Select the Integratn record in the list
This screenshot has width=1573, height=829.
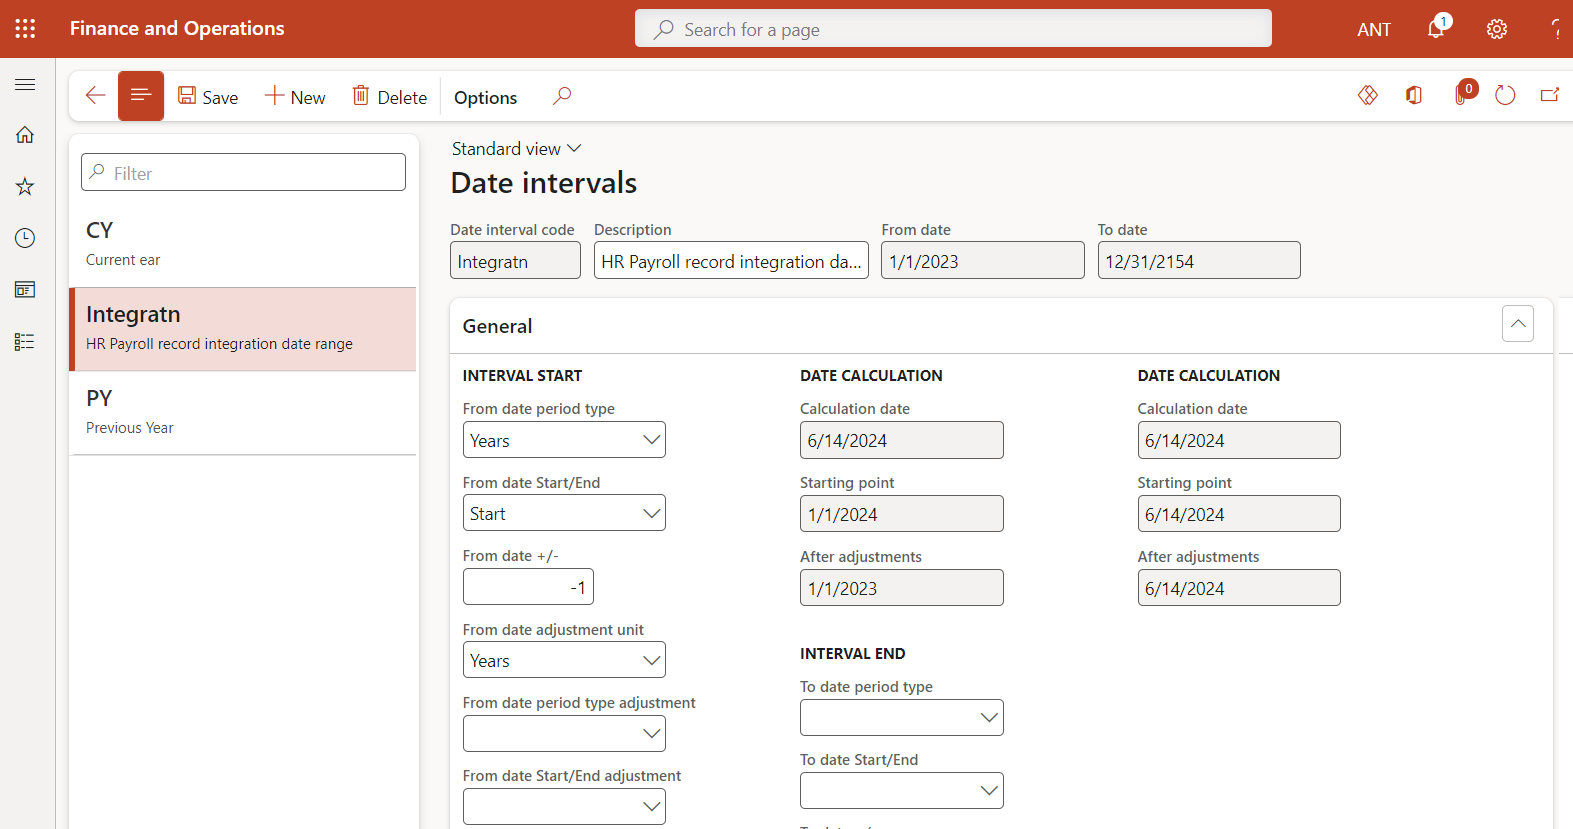243,329
